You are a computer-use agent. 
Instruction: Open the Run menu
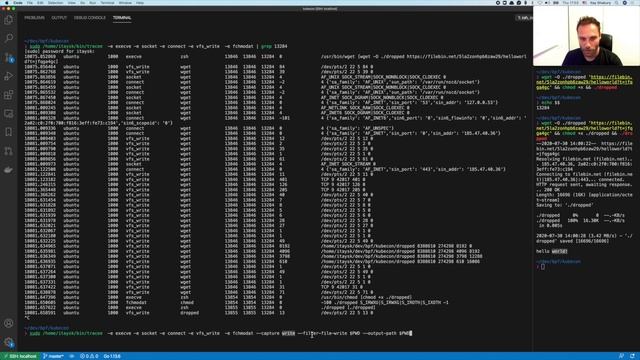(93, 3)
